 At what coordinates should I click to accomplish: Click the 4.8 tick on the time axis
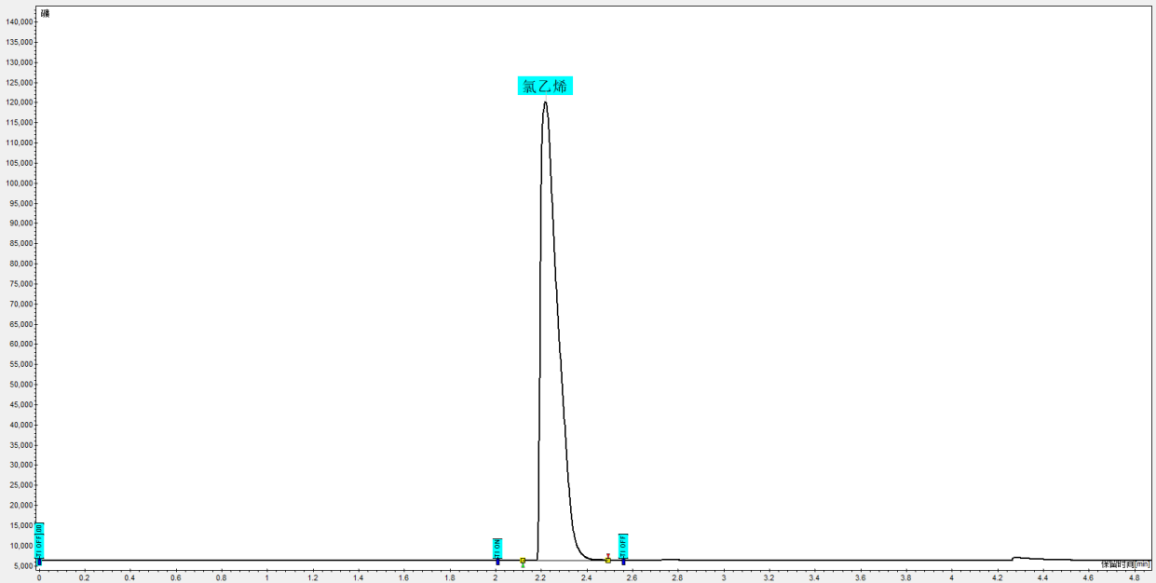point(1134,577)
